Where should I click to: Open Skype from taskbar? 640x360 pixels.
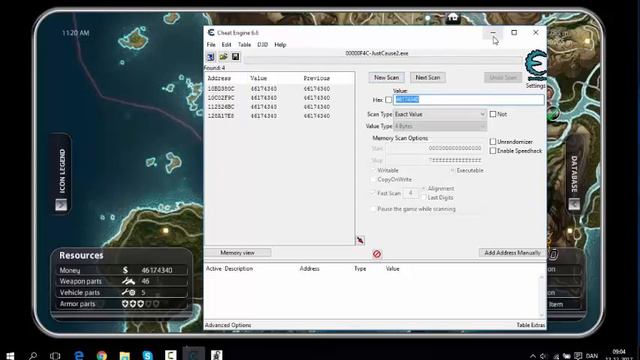pos(147,356)
